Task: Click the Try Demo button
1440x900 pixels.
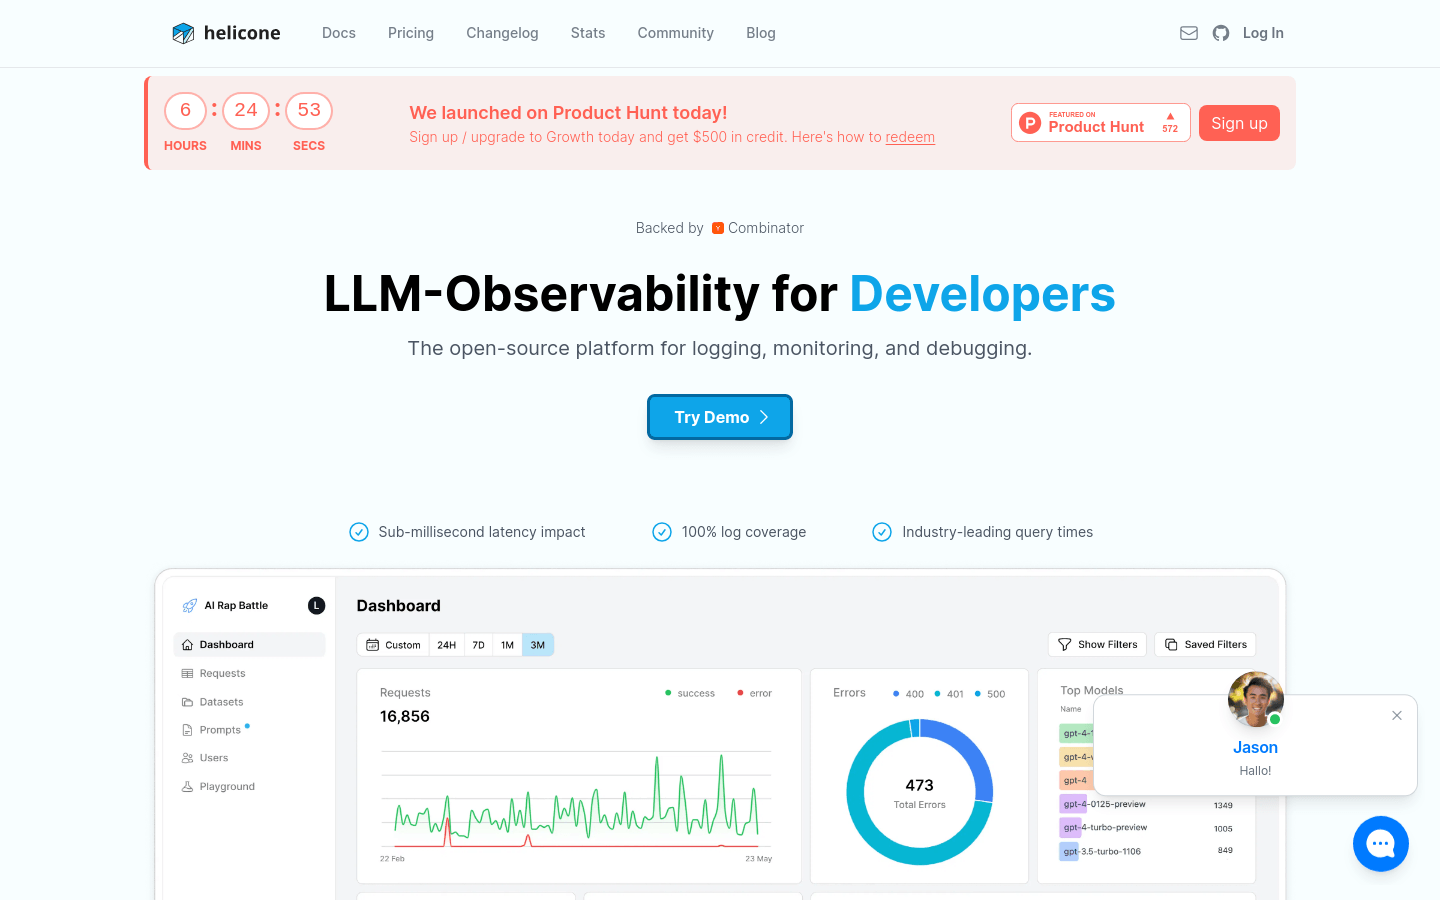Action: click(x=720, y=417)
